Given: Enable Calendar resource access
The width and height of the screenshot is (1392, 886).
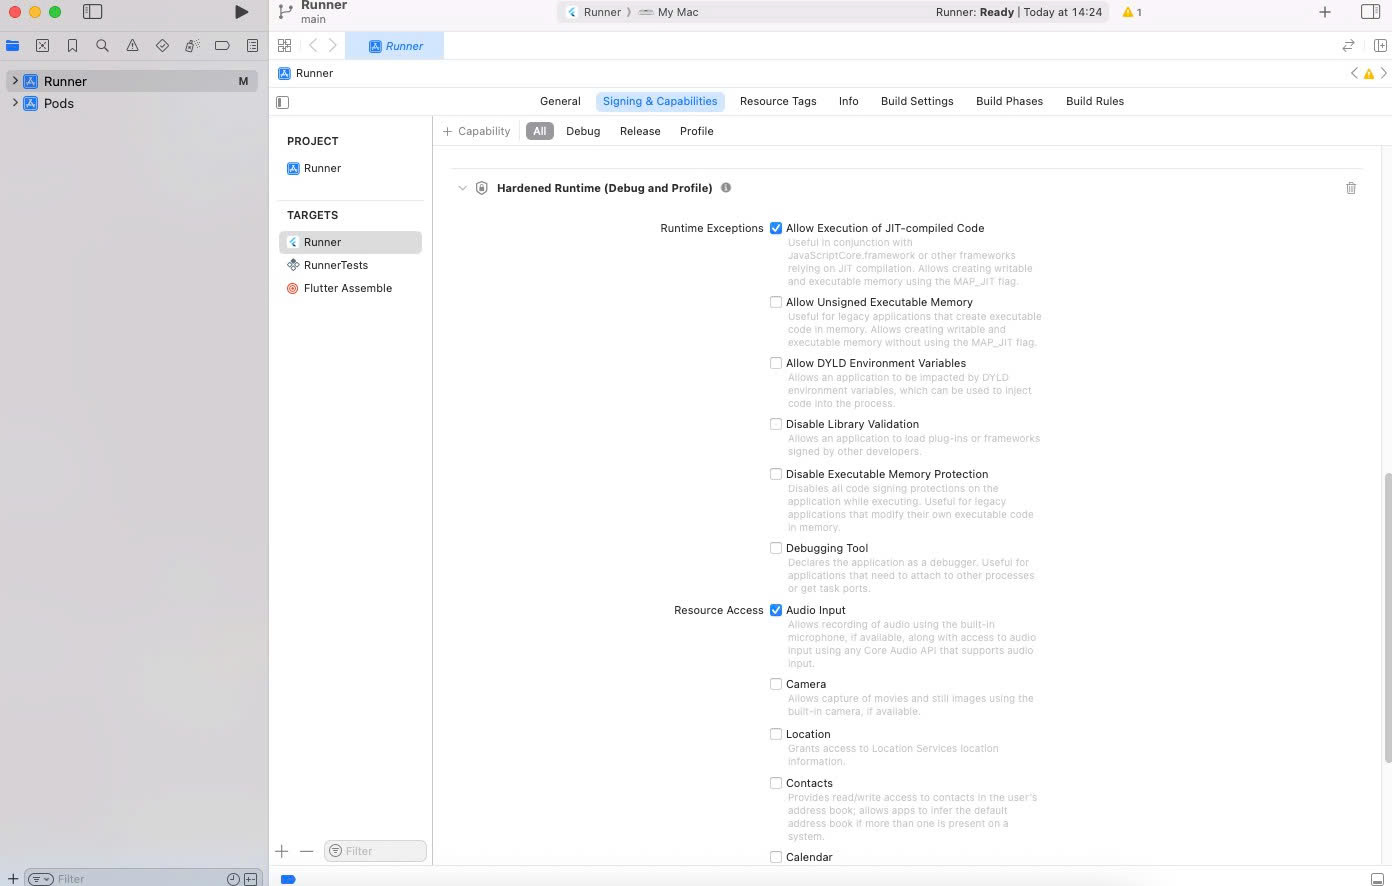Looking at the screenshot, I should click(776, 857).
